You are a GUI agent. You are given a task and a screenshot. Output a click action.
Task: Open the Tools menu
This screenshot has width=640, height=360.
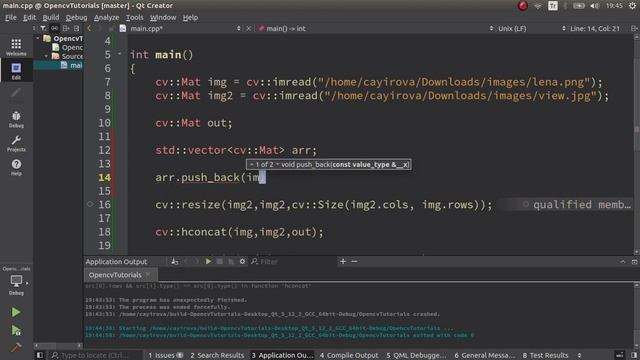click(134, 17)
